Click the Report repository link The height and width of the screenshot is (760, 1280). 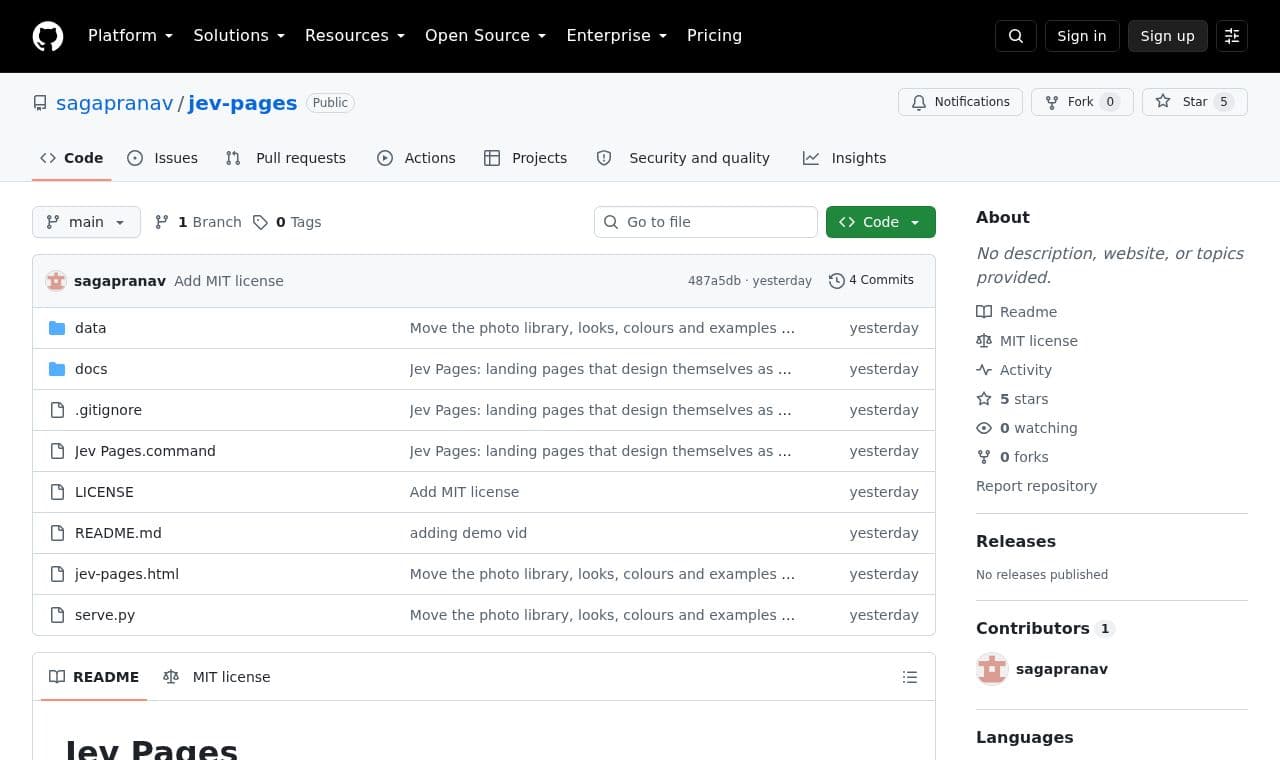(1036, 486)
